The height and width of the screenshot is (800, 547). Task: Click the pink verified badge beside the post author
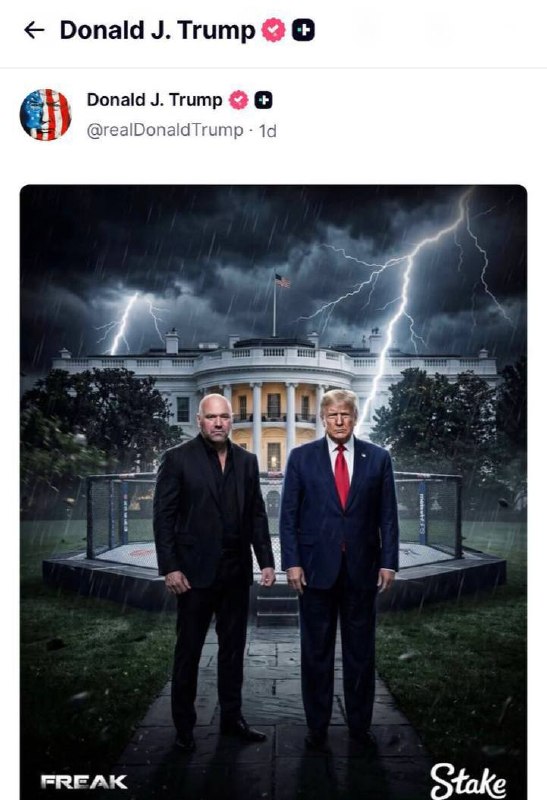point(238,100)
